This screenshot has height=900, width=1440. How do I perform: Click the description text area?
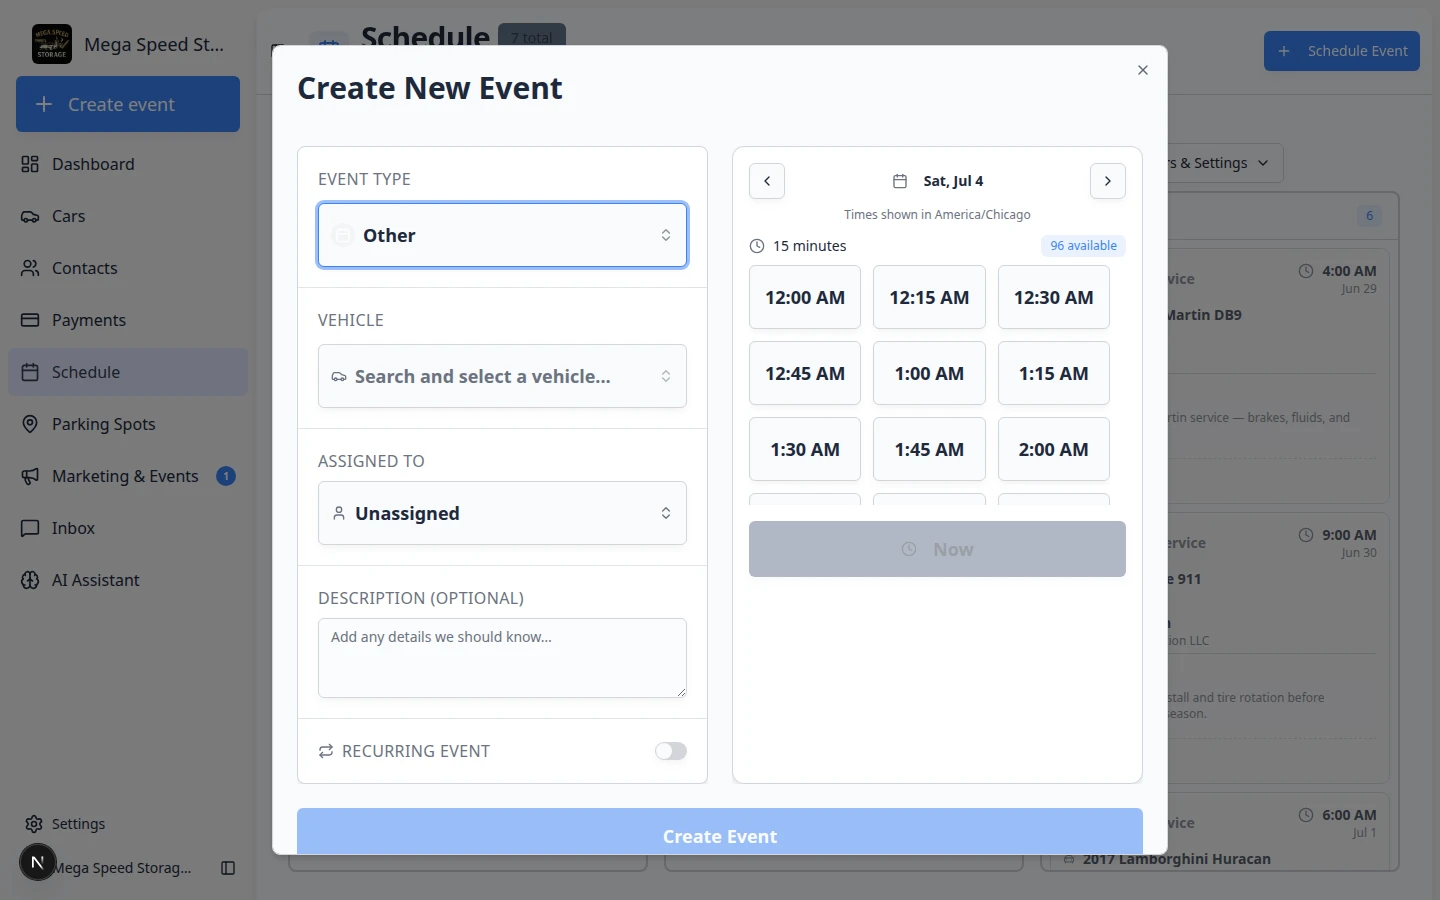pos(502,658)
